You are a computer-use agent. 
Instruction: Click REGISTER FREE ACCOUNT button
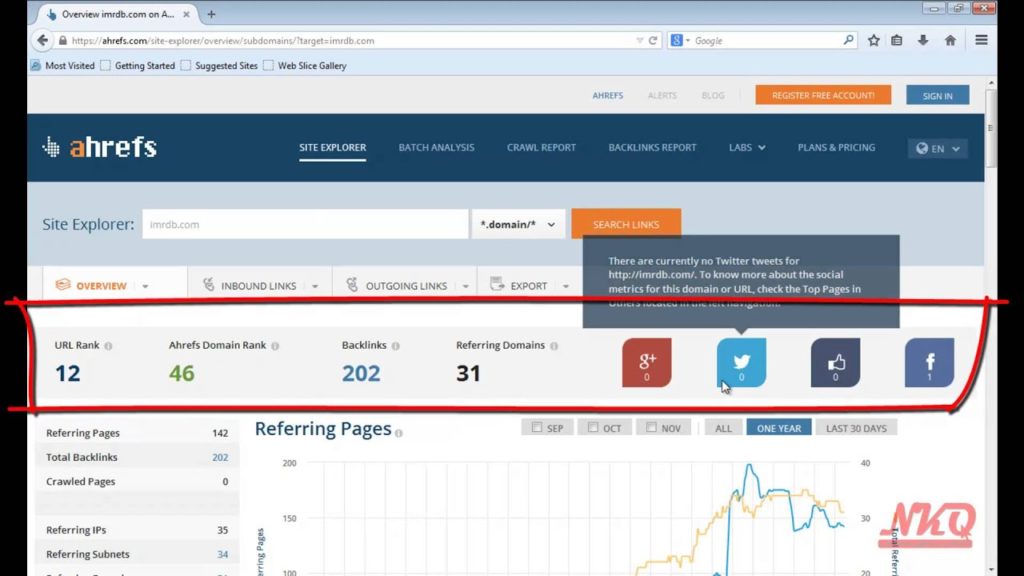tap(823, 95)
